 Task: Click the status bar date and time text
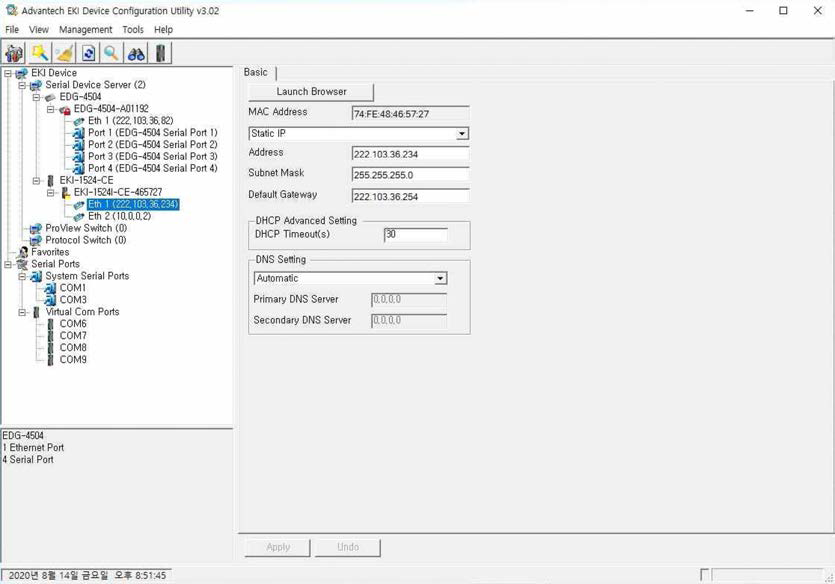point(87,575)
